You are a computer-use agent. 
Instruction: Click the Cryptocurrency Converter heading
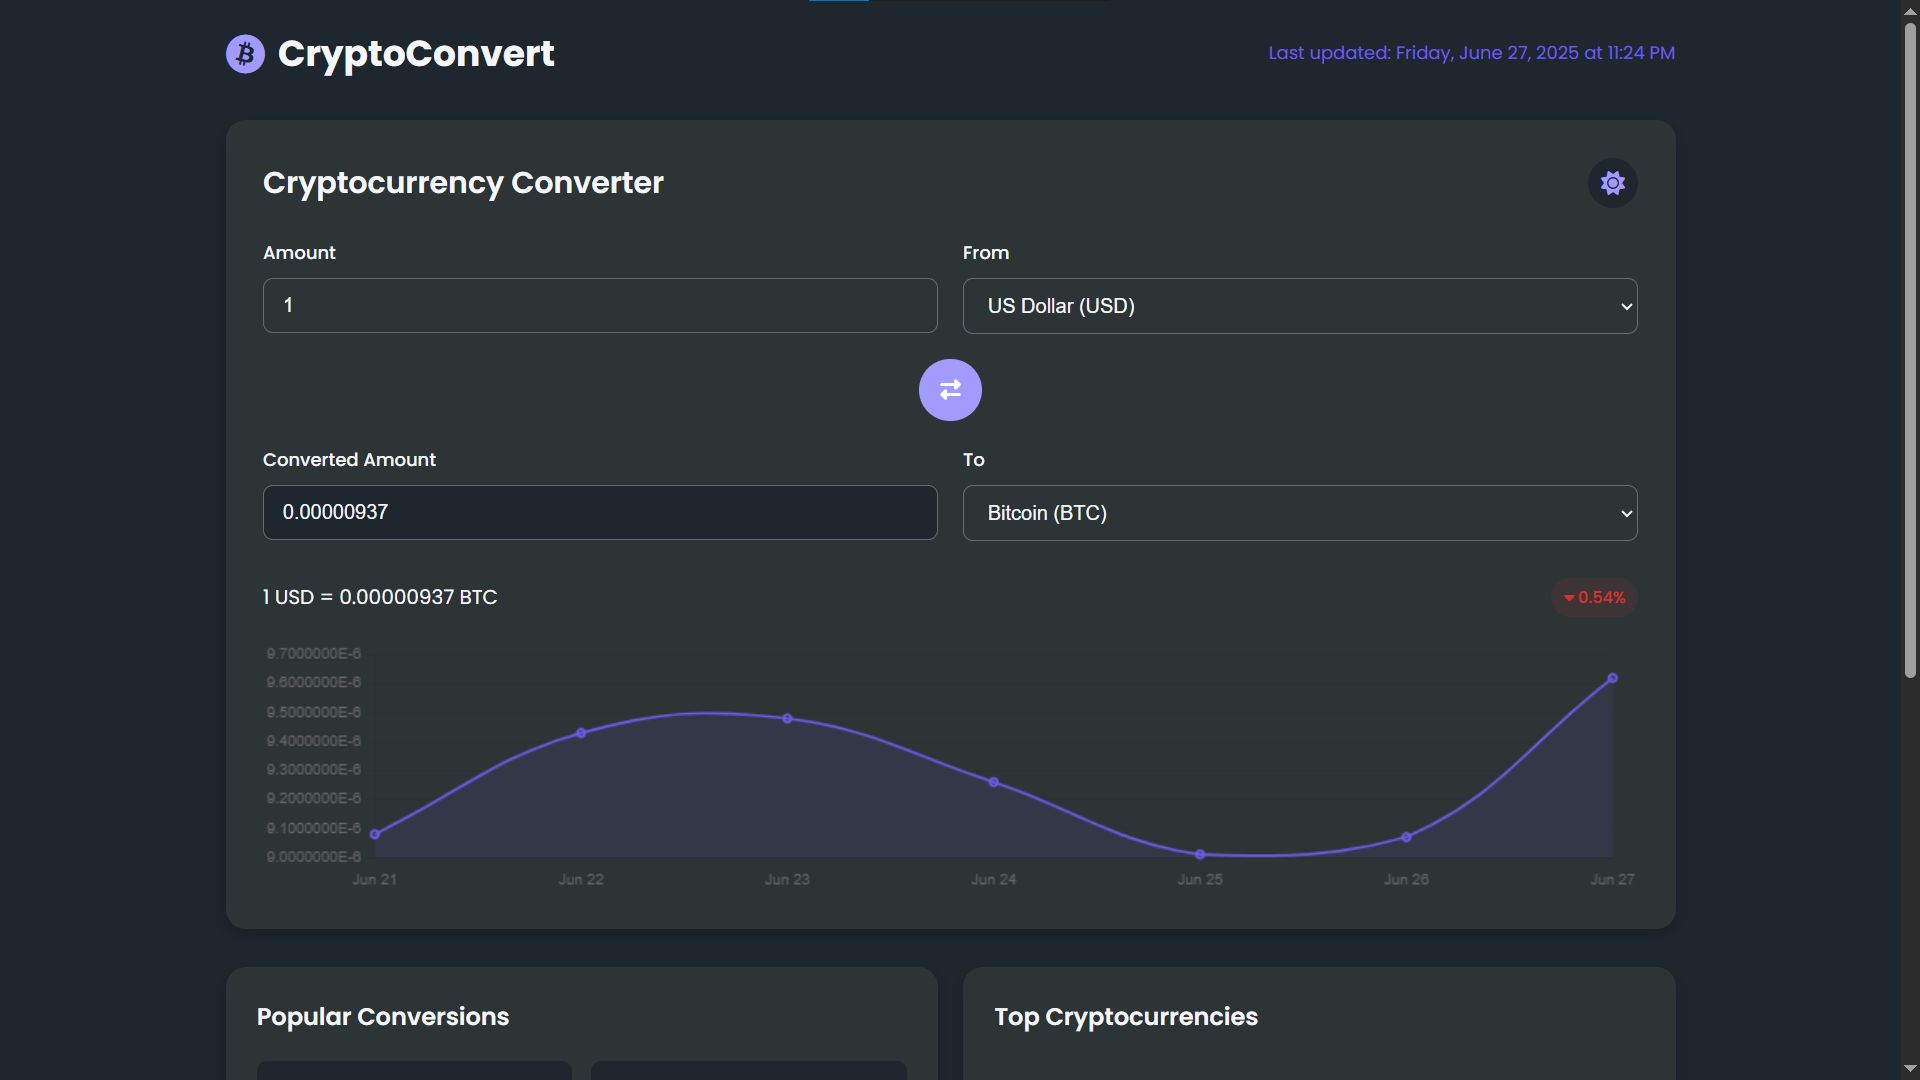pos(463,183)
